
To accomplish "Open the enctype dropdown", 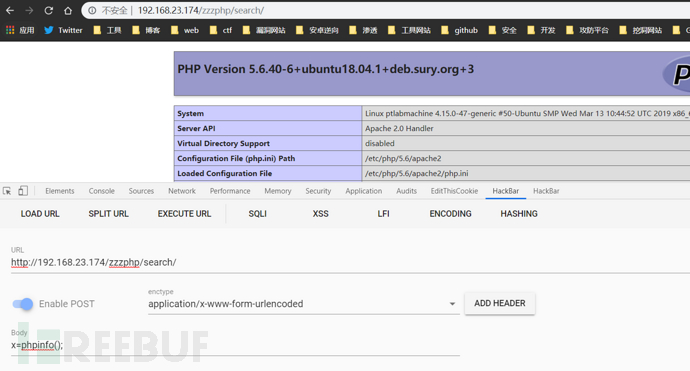I will (x=304, y=304).
